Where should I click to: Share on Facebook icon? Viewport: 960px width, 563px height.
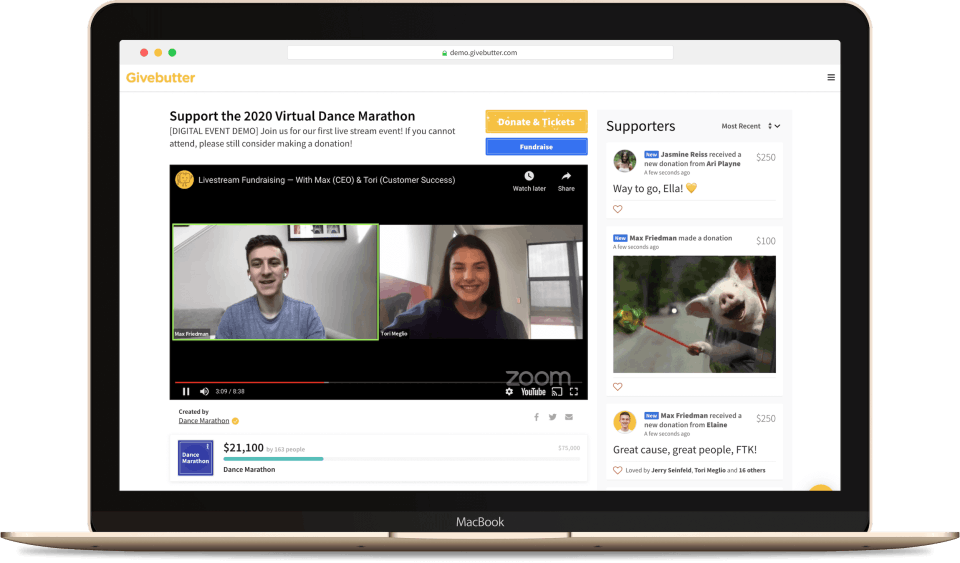pyautogui.click(x=536, y=417)
